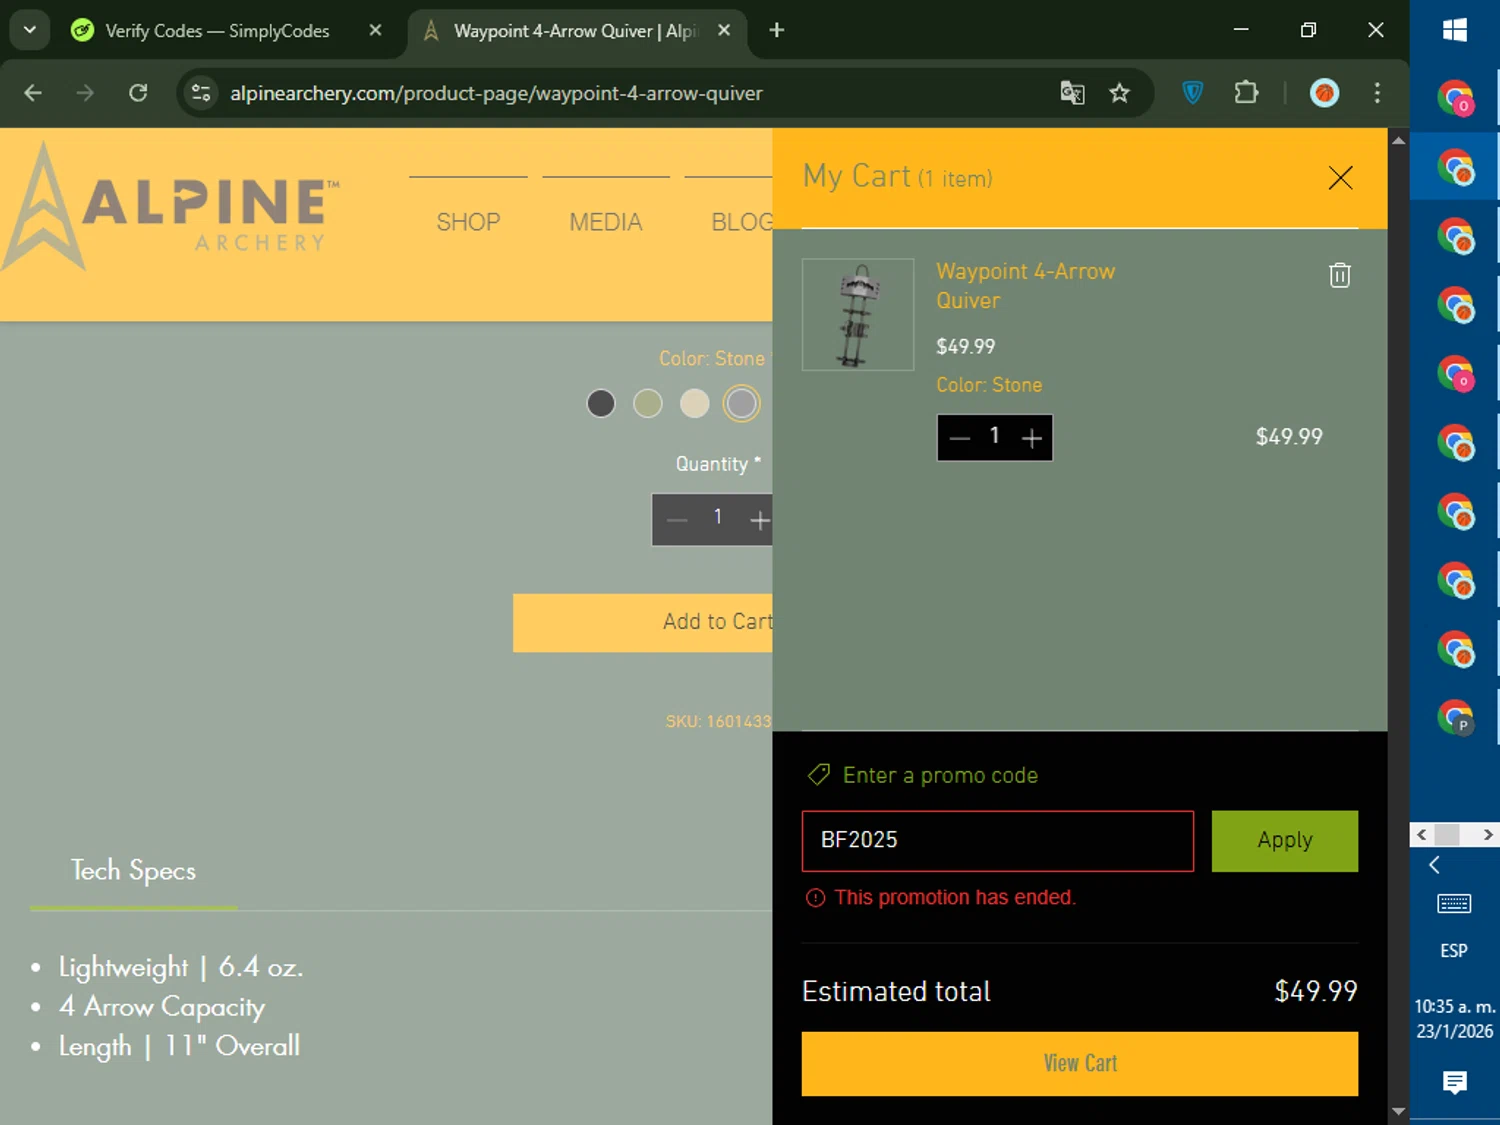The image size is (1500, 1125).
Task: Increase cart item quantity with plus
Action: point(1032,438)
